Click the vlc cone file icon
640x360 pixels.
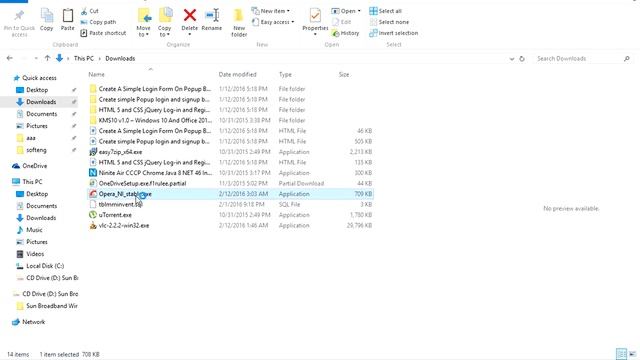[93, 226]
